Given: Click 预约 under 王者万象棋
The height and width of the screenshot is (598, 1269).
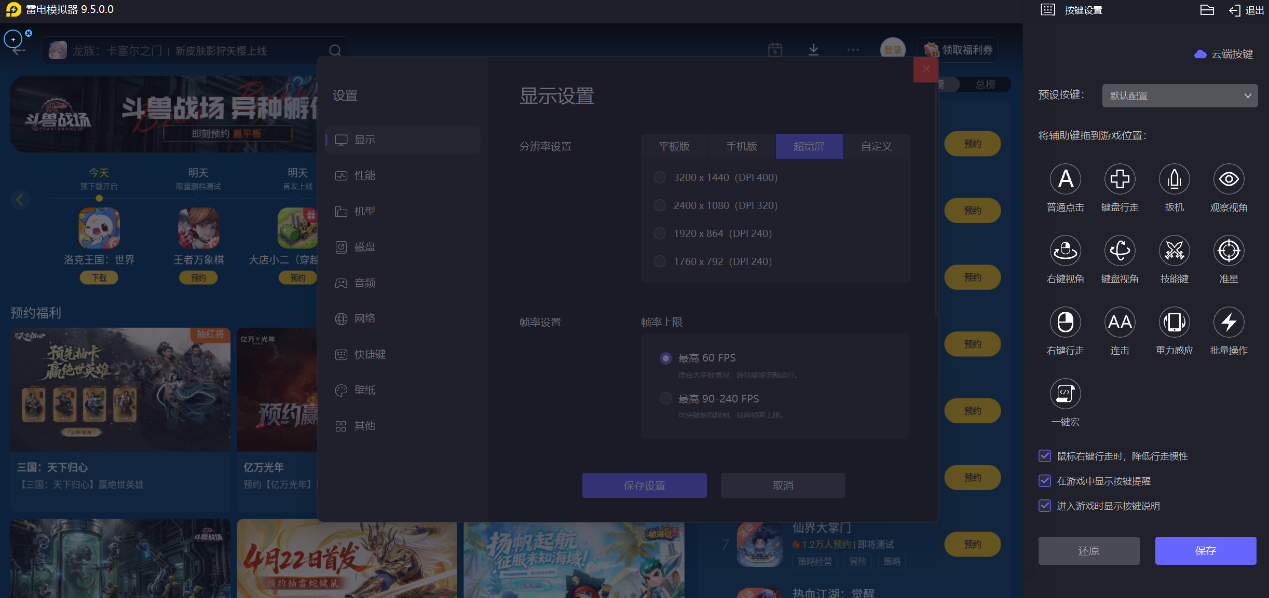Looking at the screenshot, I should pos(198,278).
